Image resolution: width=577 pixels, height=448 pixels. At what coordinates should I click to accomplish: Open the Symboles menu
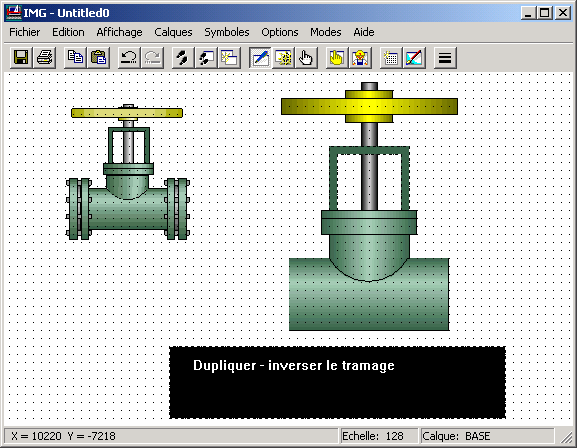click(x=227, y=32)
